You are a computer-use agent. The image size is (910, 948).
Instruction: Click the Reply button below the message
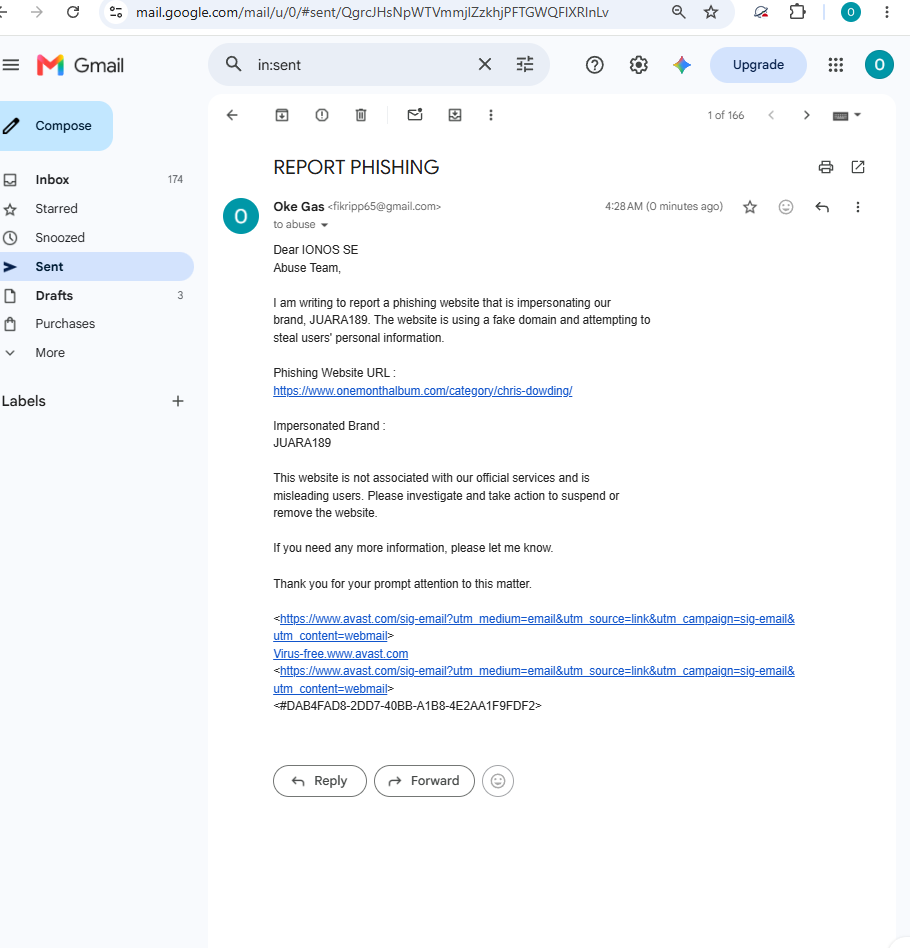[x=320, y=781]
